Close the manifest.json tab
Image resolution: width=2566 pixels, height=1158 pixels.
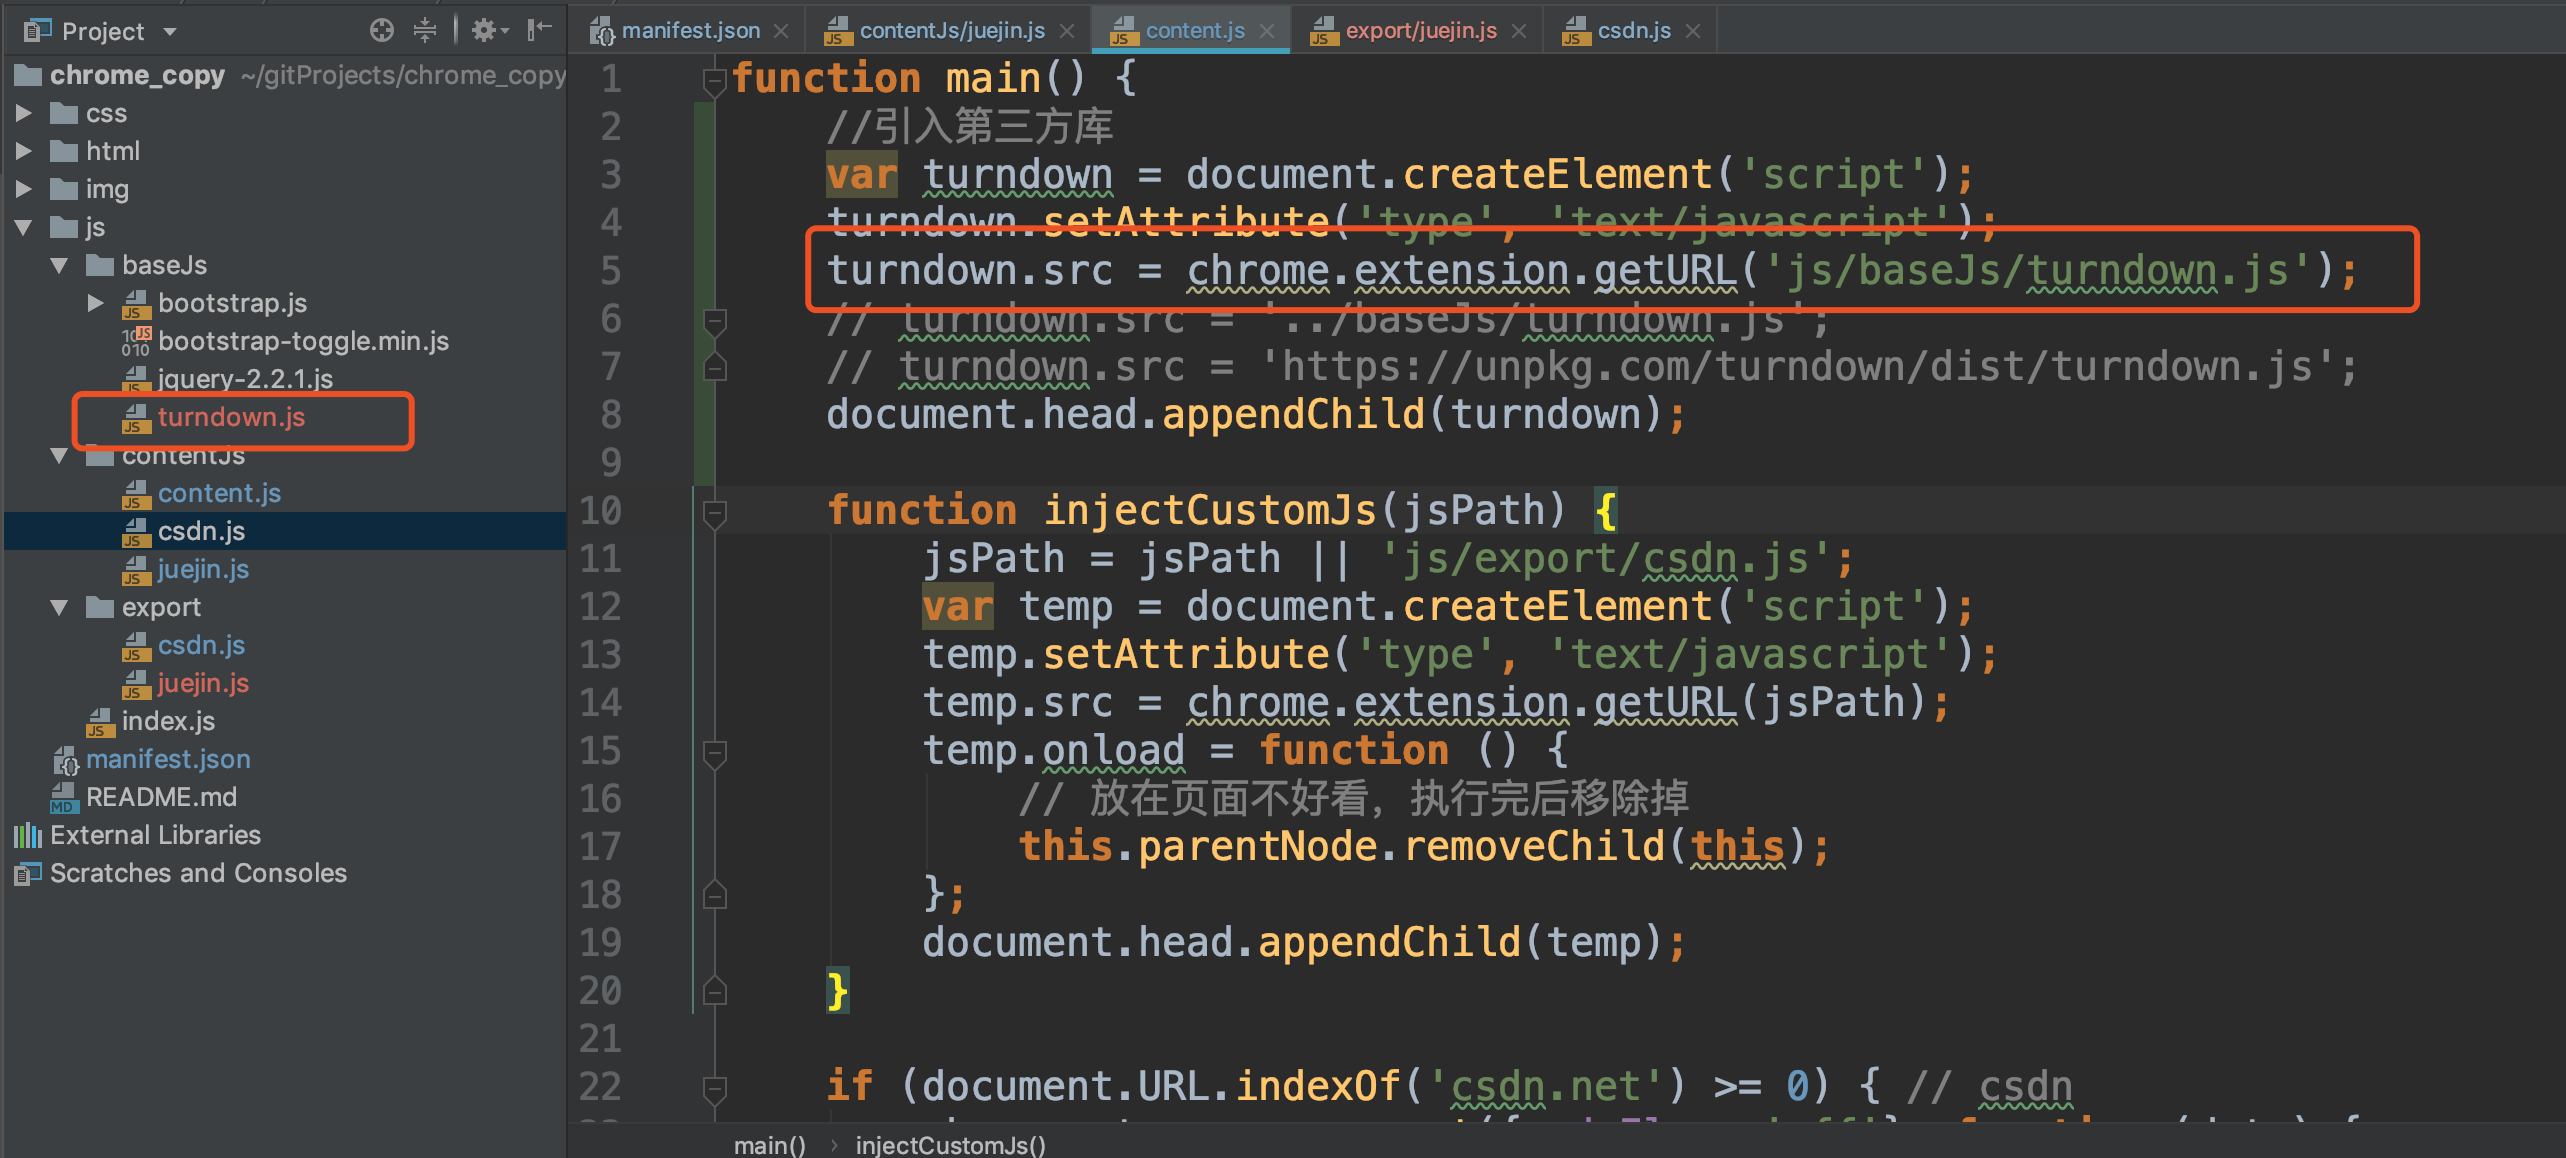coord(782,31)
